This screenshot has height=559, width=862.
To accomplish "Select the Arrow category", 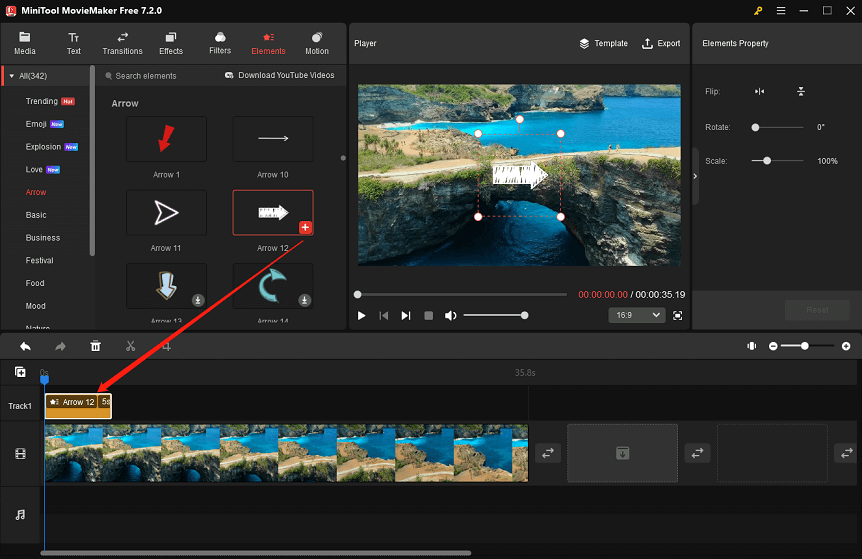I will [x=36, y=192].
